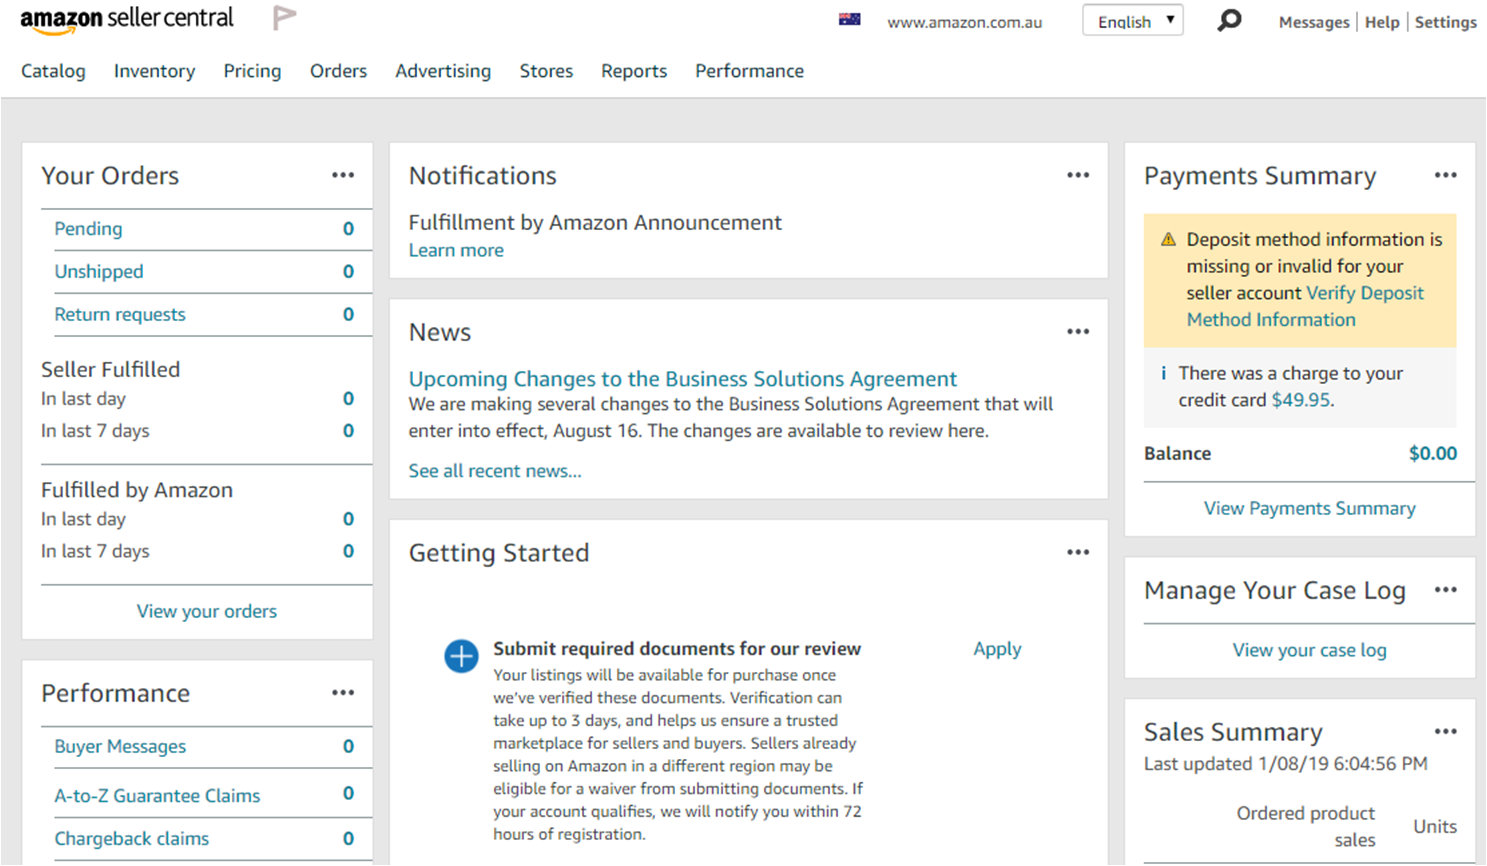Click Apply for document submission
The image size is (1487, 866).
tap(997, 649)
